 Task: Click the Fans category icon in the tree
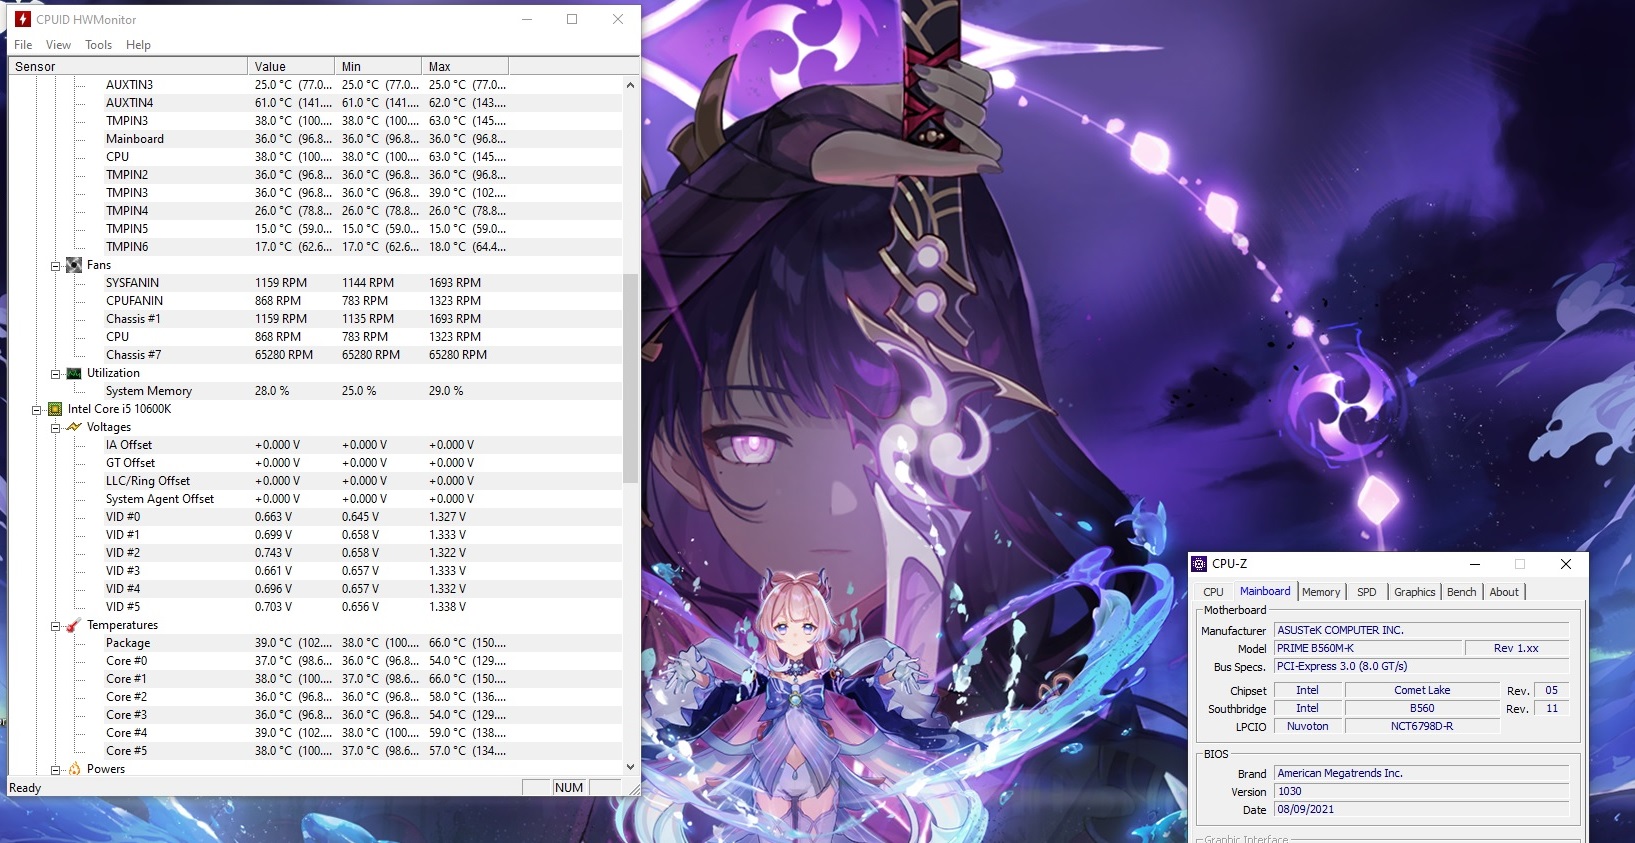pyautogui.click(x=74, y=265)
